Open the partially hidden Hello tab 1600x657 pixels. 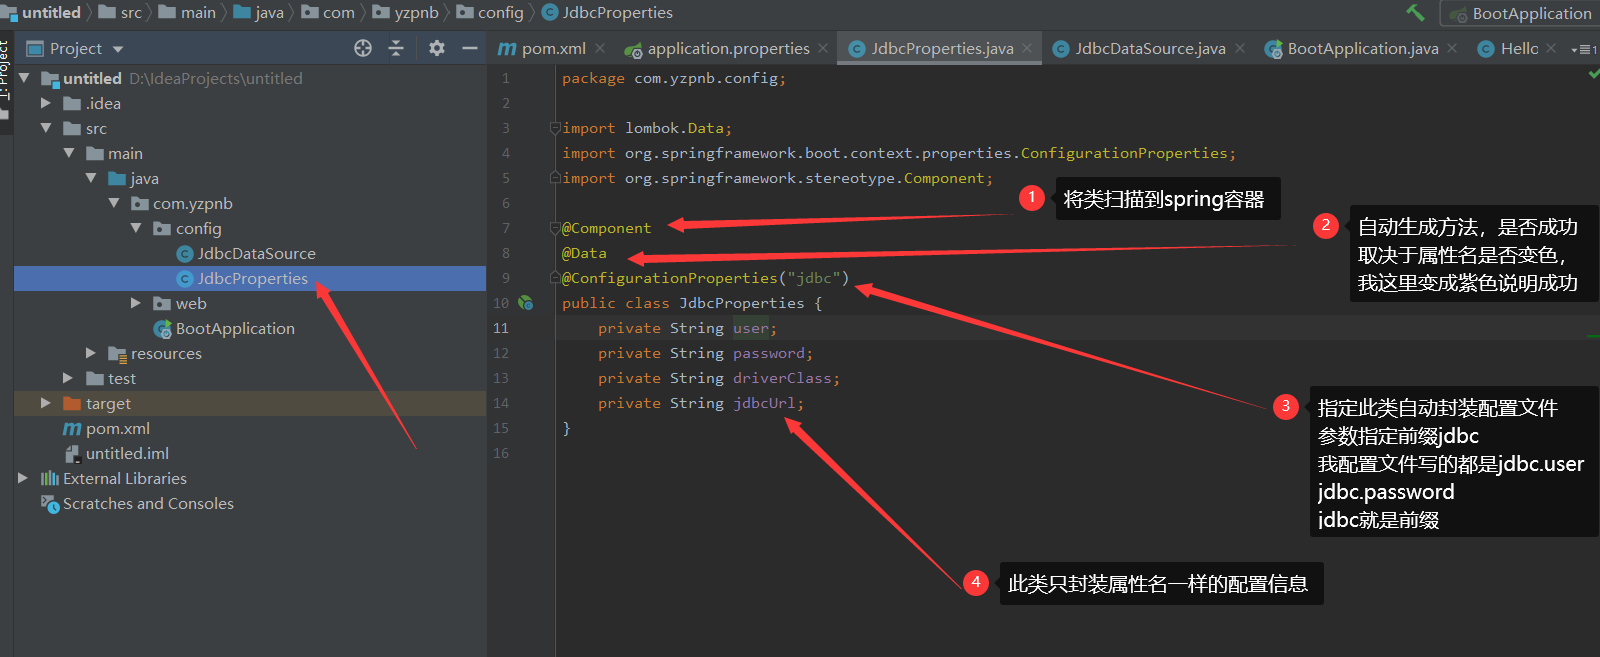pyautogui.click(x=1510, y=48)
